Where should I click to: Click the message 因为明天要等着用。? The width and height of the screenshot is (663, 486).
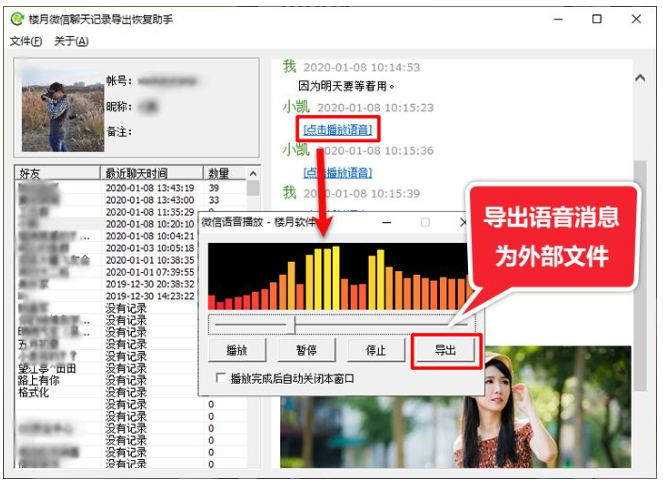(x=346, y=86)
